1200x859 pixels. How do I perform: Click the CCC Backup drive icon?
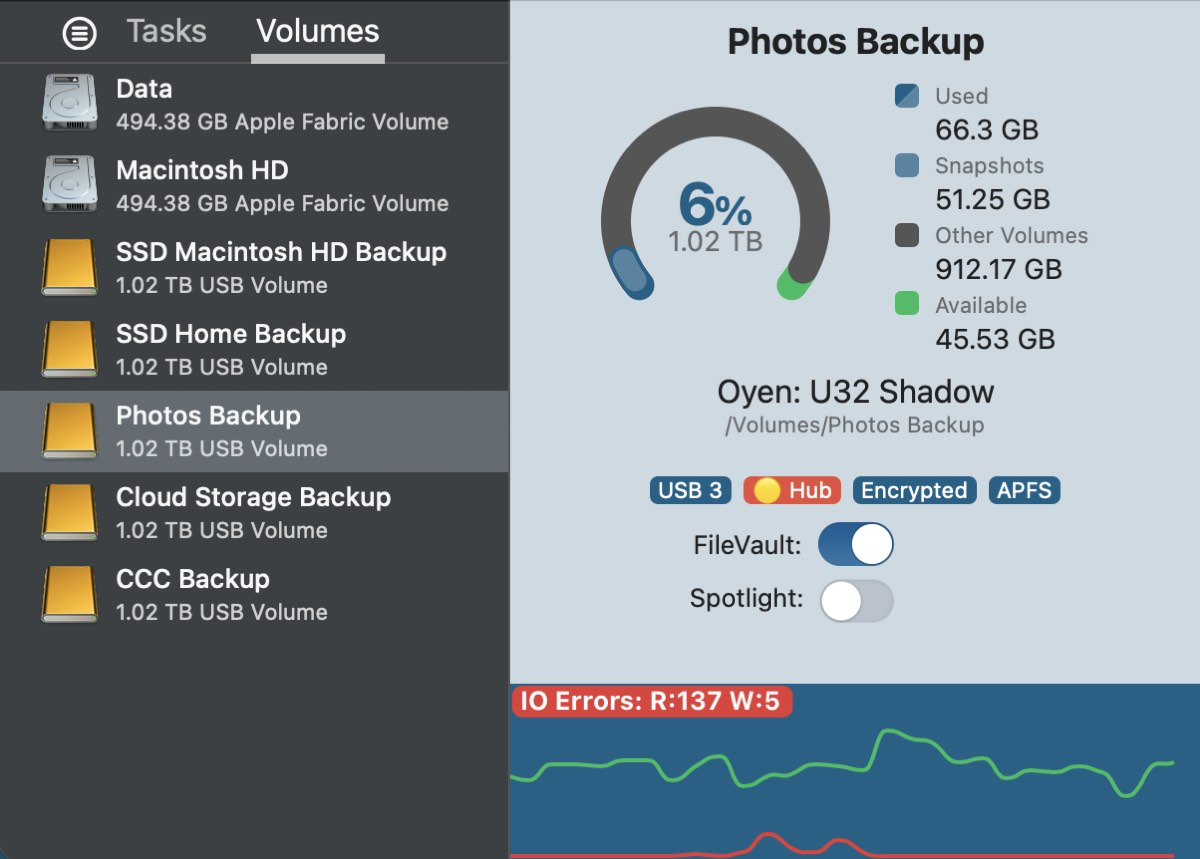point(69,594)
